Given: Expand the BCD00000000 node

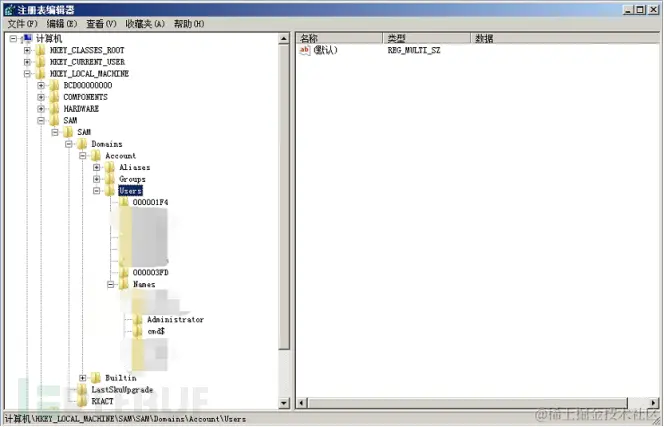Looking at the screenshot, I should point(41,86).
